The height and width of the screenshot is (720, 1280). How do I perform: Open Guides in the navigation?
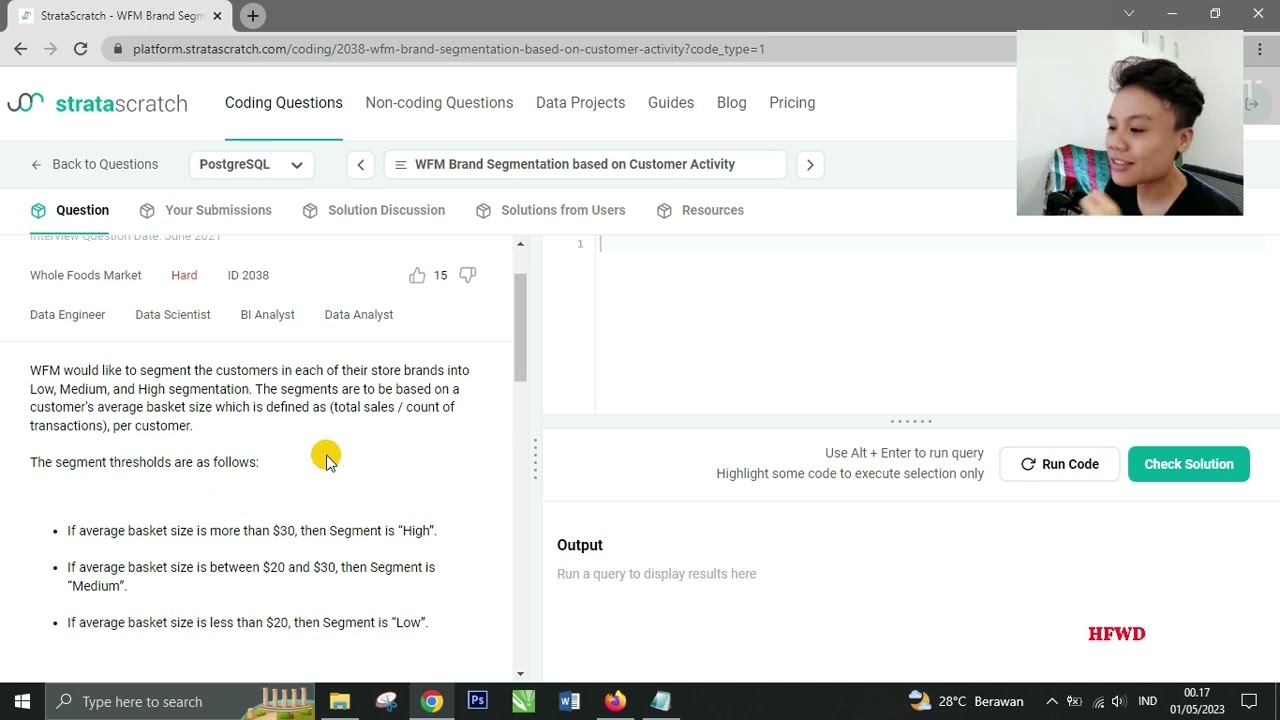click(671, 103)
